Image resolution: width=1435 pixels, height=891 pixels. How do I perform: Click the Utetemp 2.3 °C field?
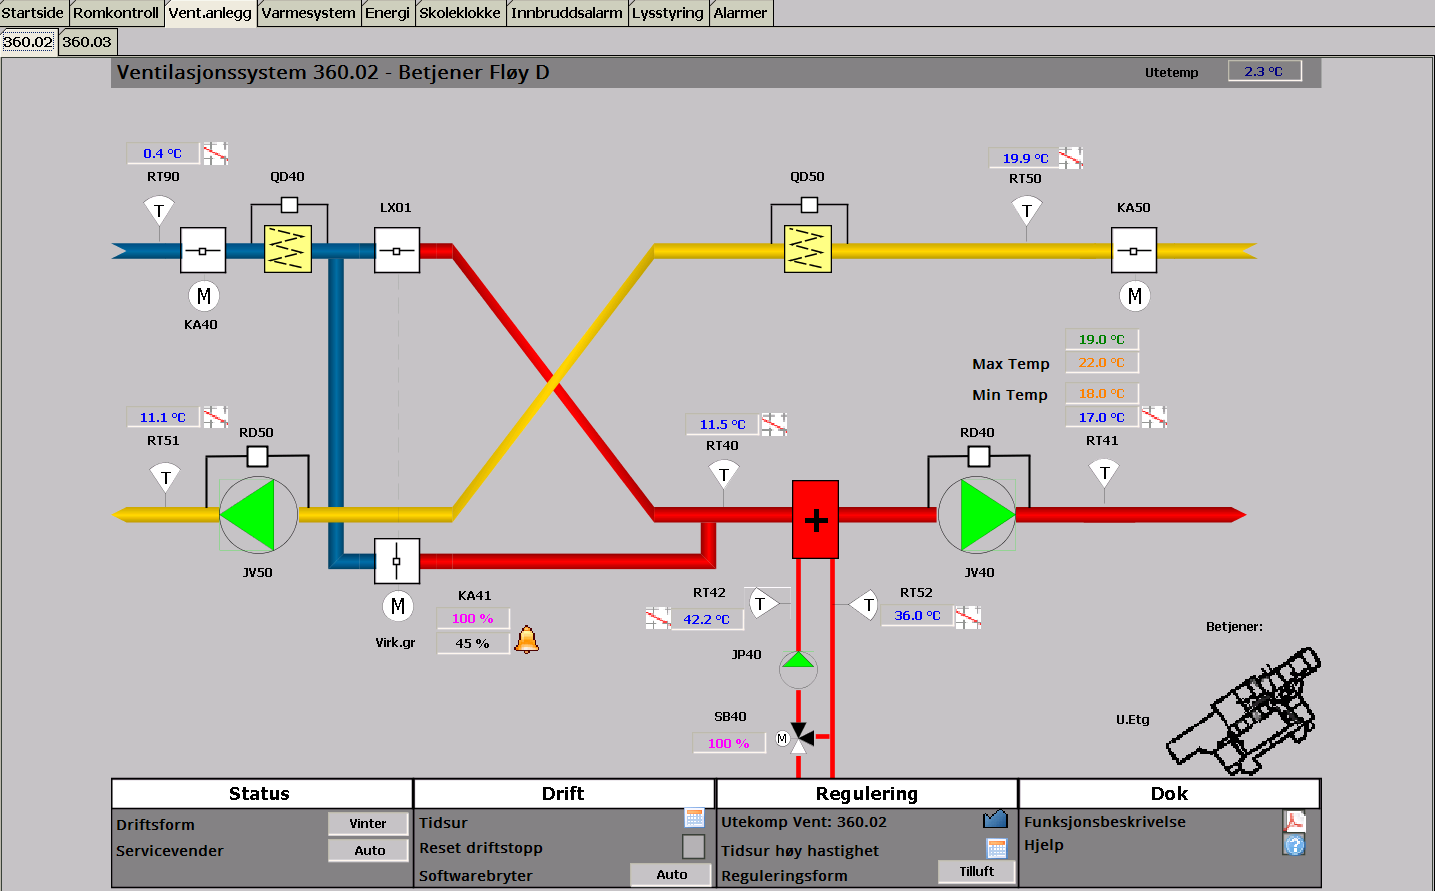point(1264,72)
